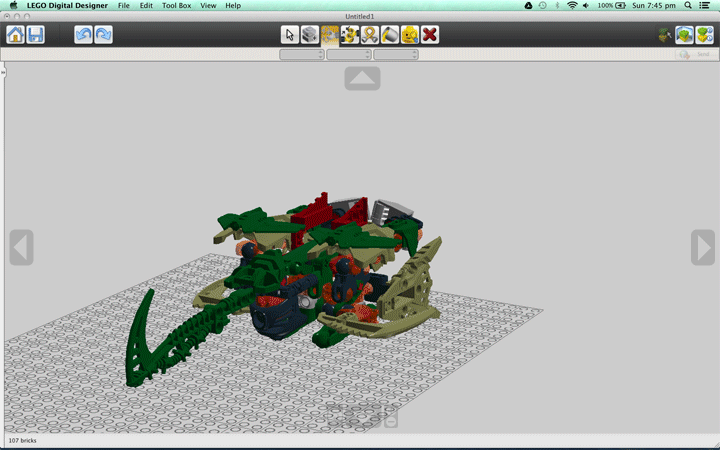Open Time Machine status icon
This screenshot has width=720, height=450.
click(543, 6)
